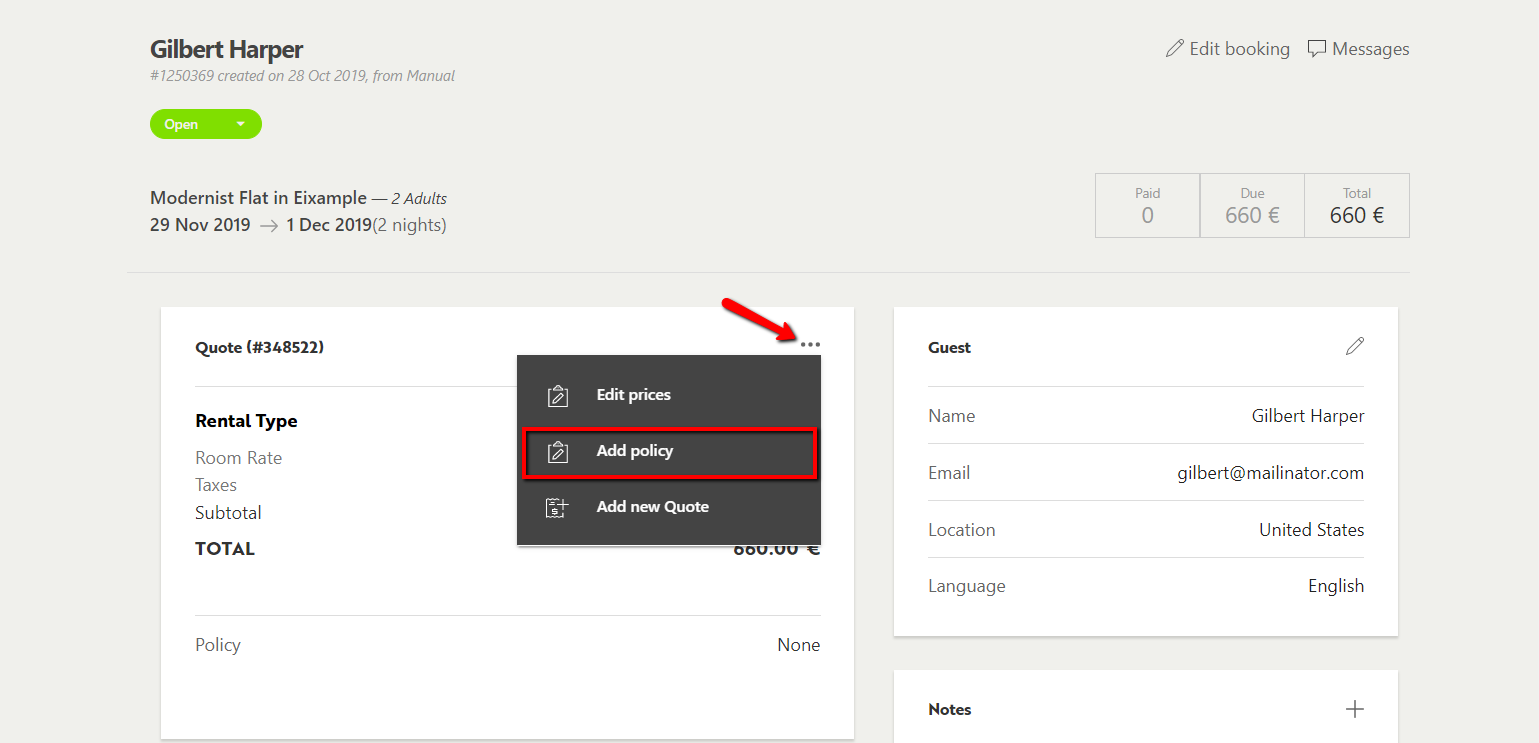Click the Rental Type heading

[x=246, y=421]
